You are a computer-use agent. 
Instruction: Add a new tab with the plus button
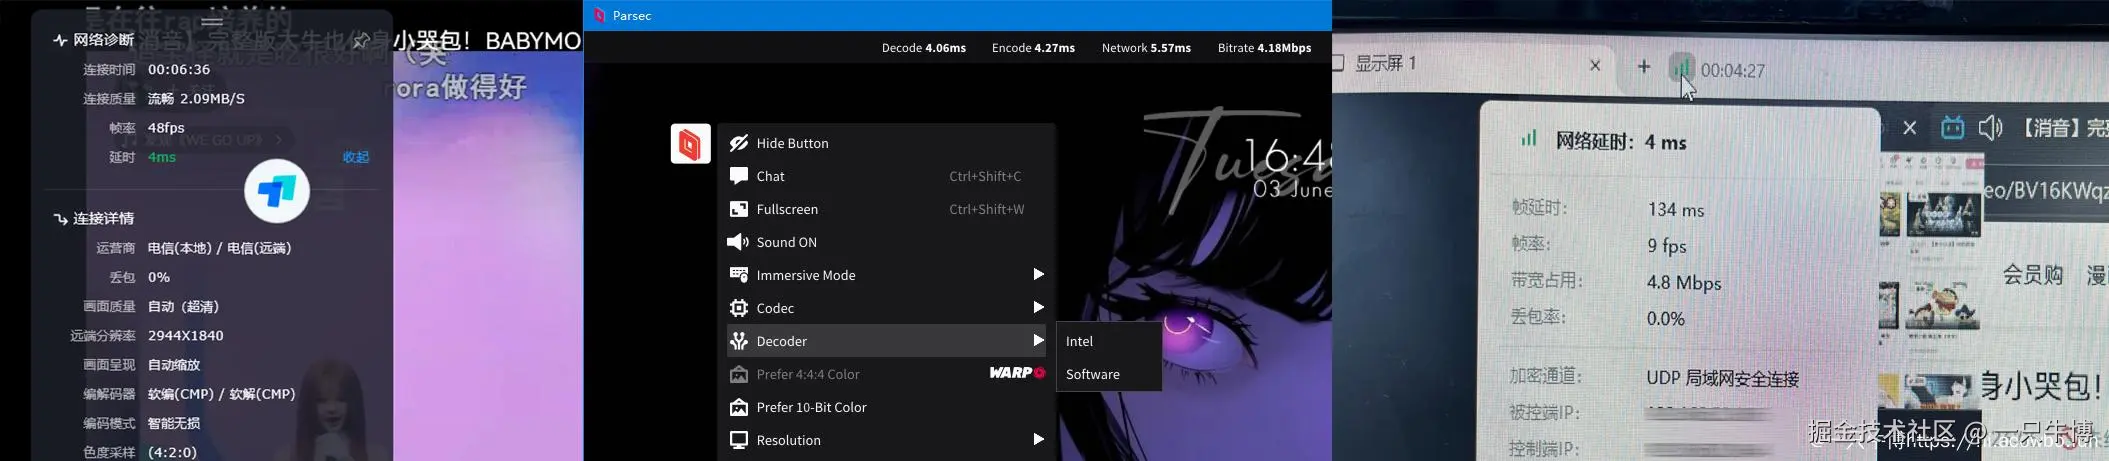[x=1643, y=66]
